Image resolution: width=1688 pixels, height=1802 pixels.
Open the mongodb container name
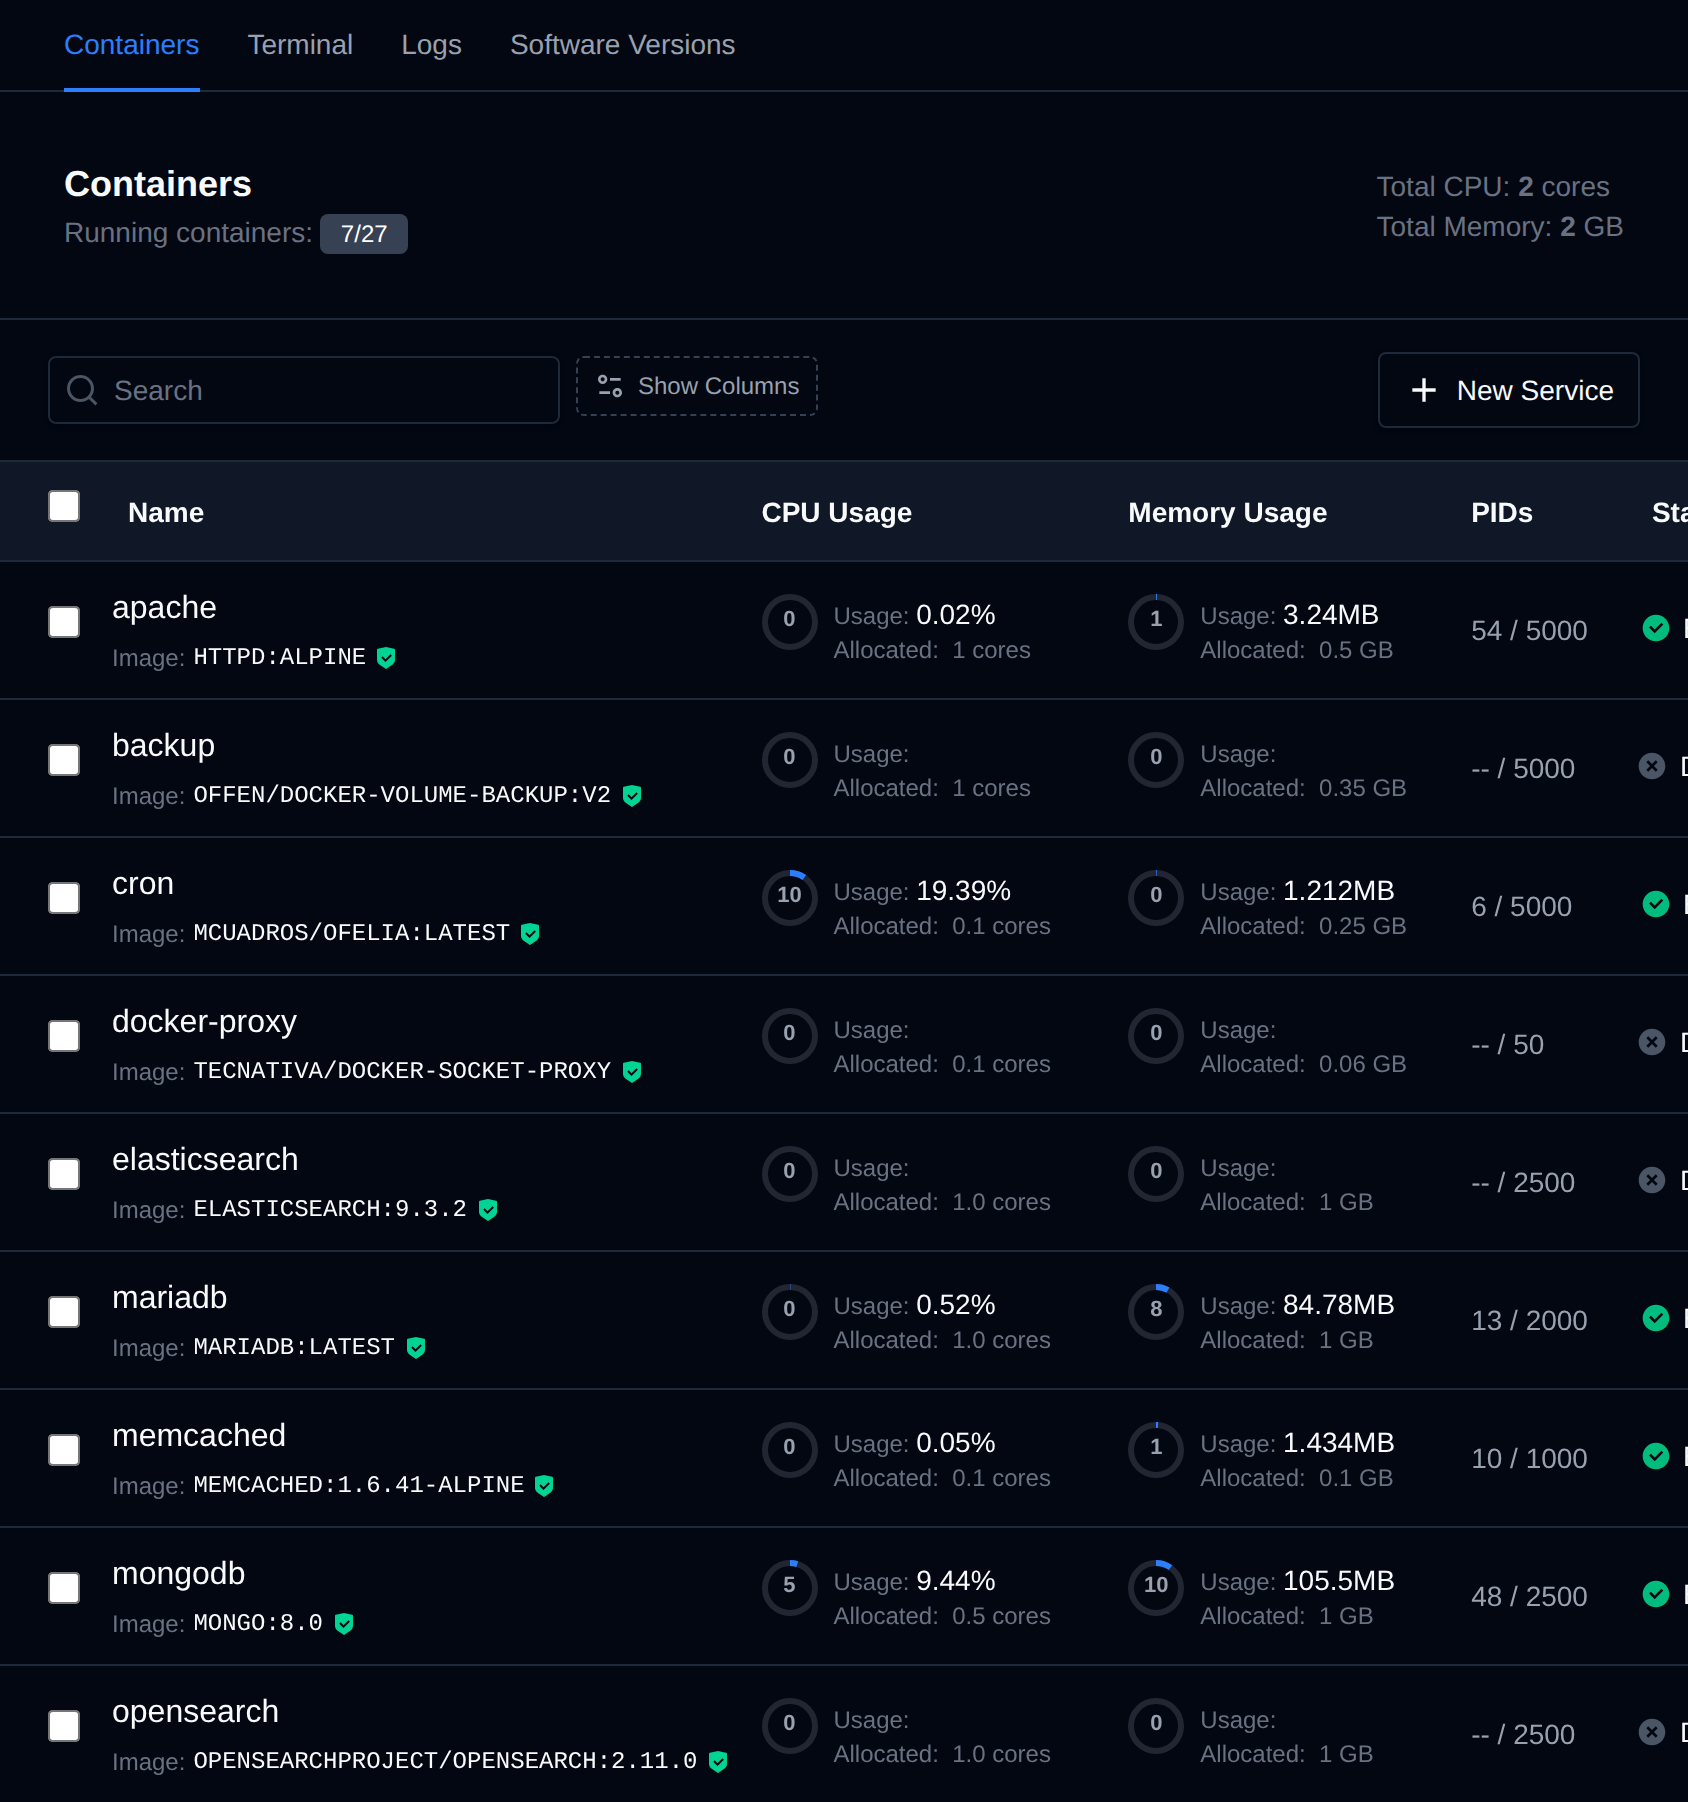click(178, 1573)
